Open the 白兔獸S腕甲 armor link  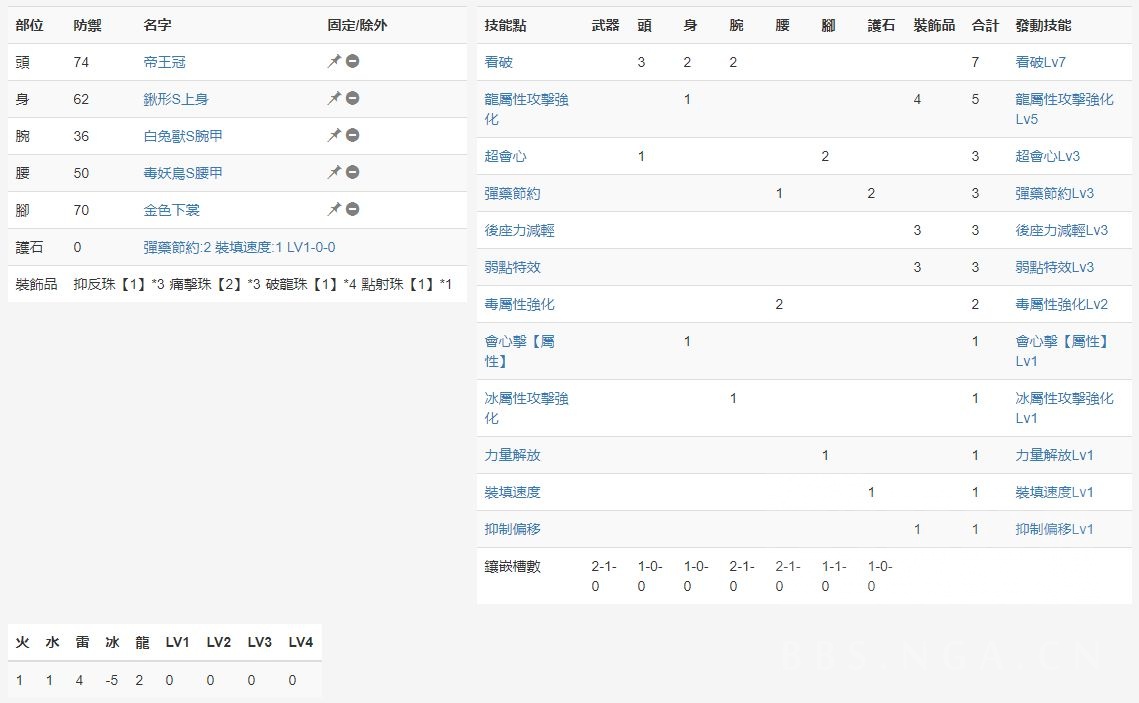pos(183,137)
